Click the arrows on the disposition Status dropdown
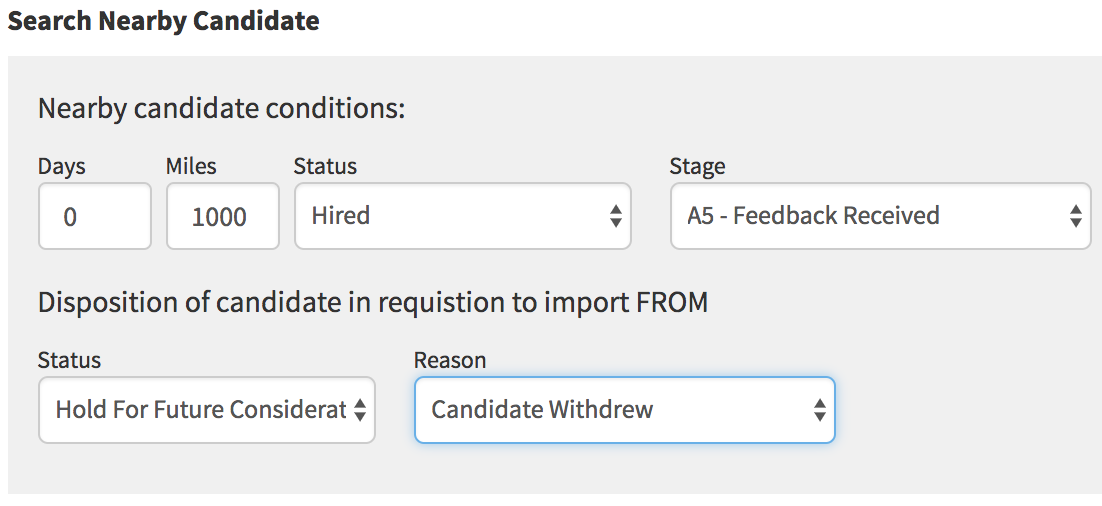The width and height of the screenshot is (1102, 506). 360,410
